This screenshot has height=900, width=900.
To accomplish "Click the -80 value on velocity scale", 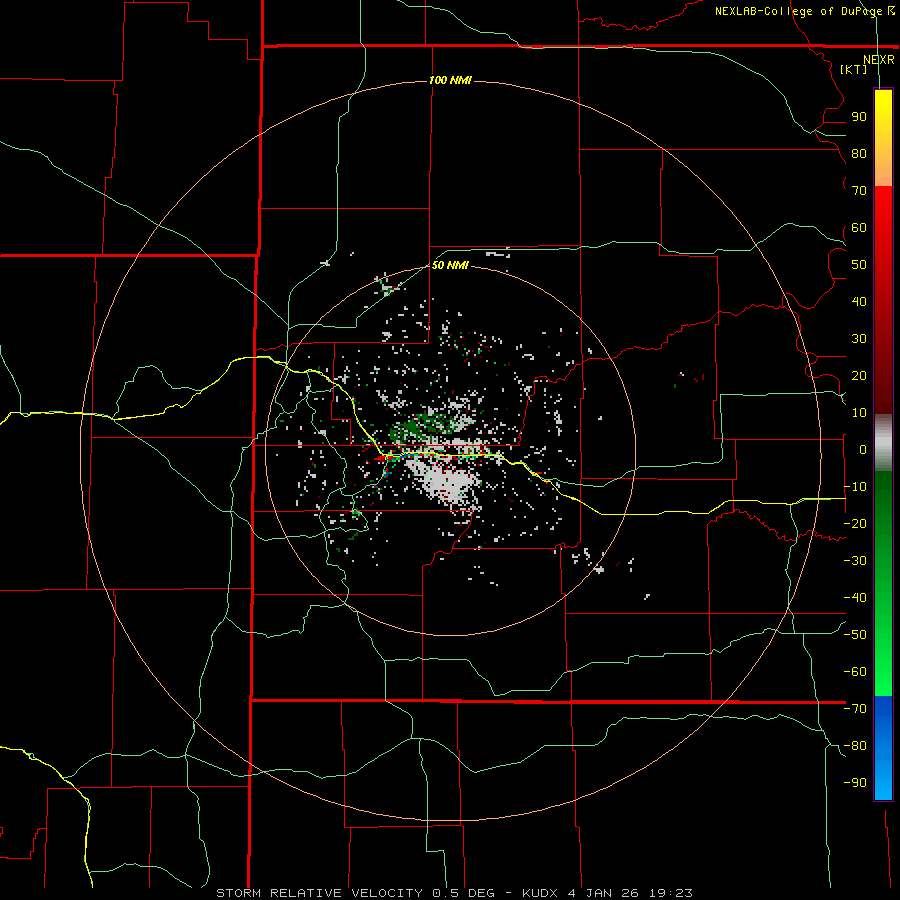I will point(855,746).
